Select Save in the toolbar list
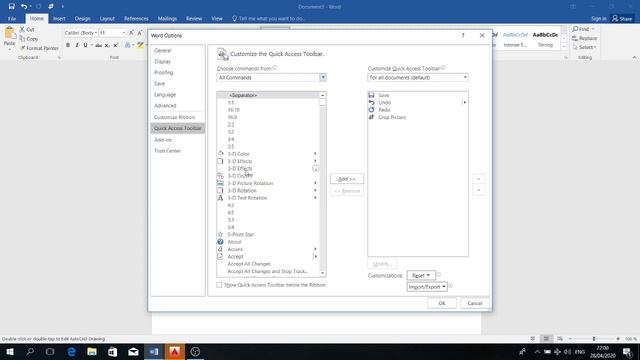 pos(418,95)
